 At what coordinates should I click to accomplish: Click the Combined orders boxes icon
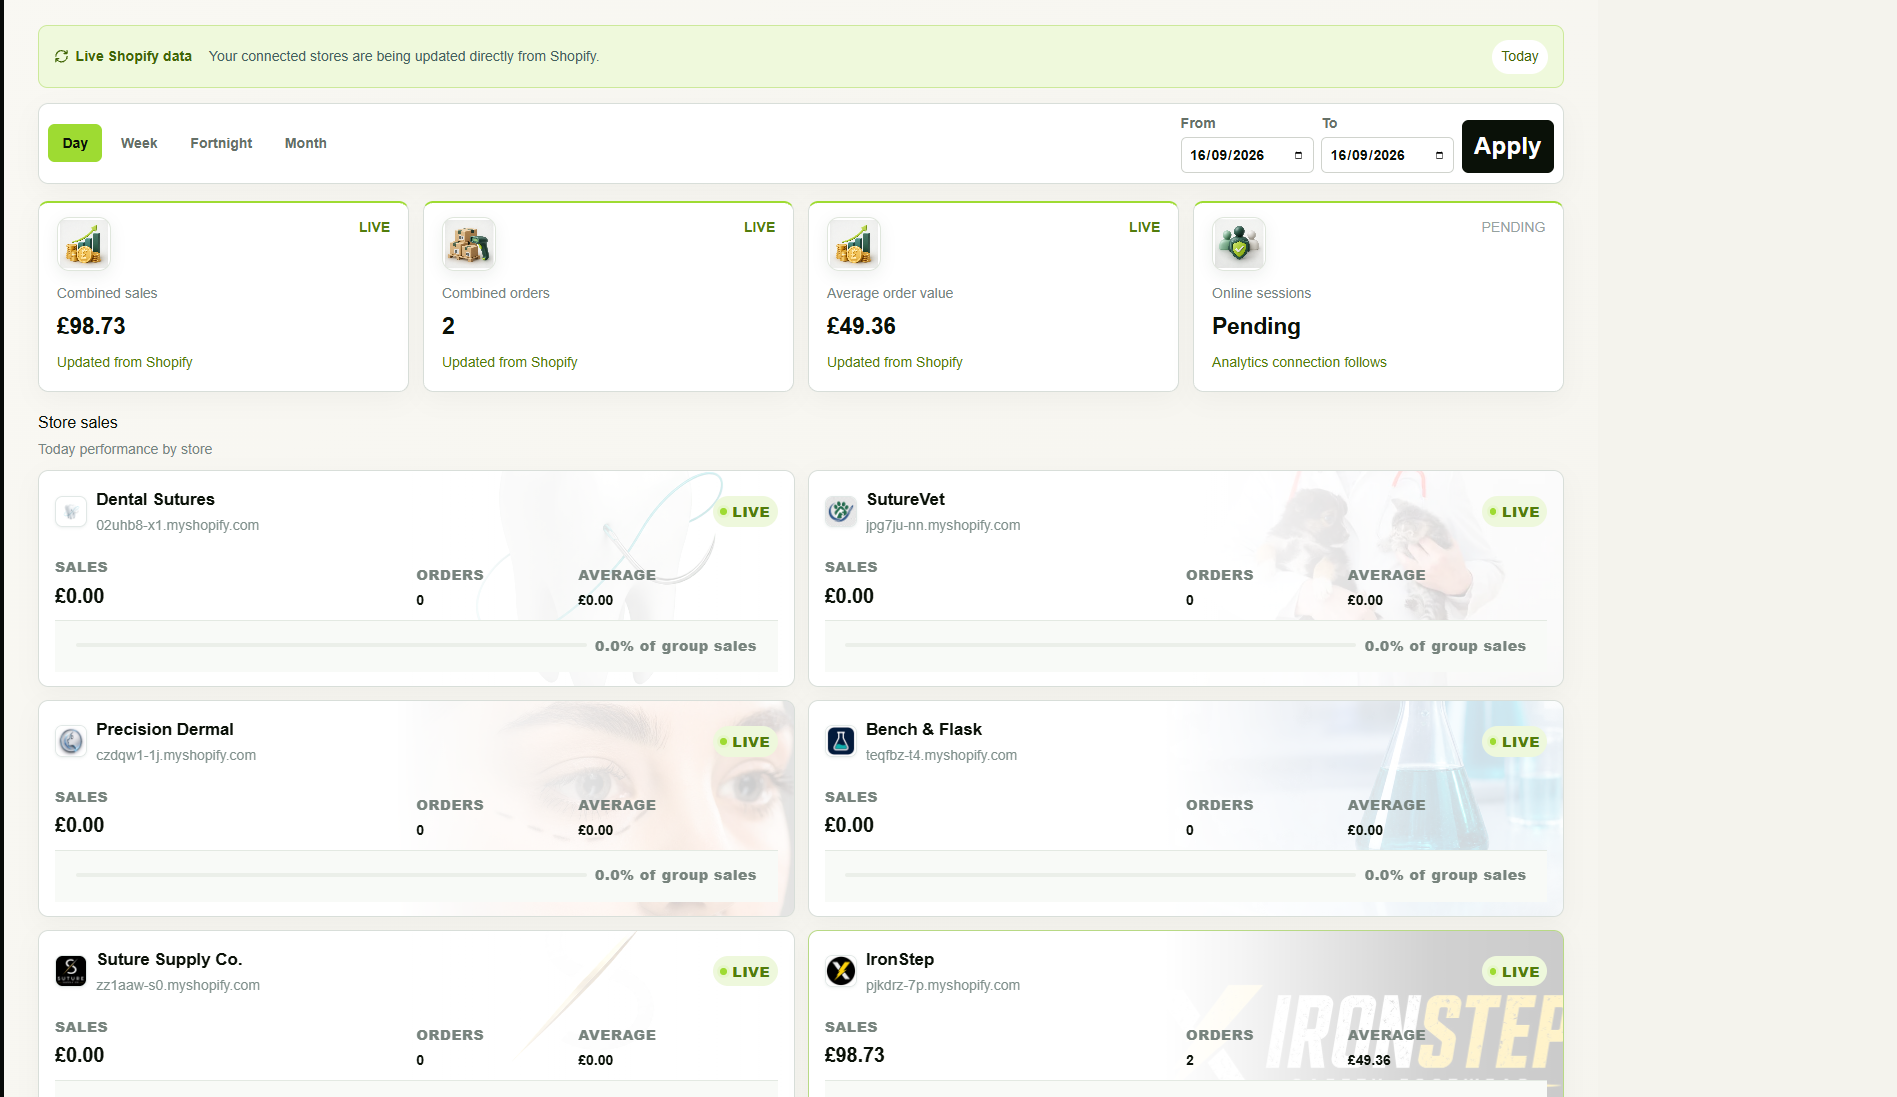pos(469,244)
